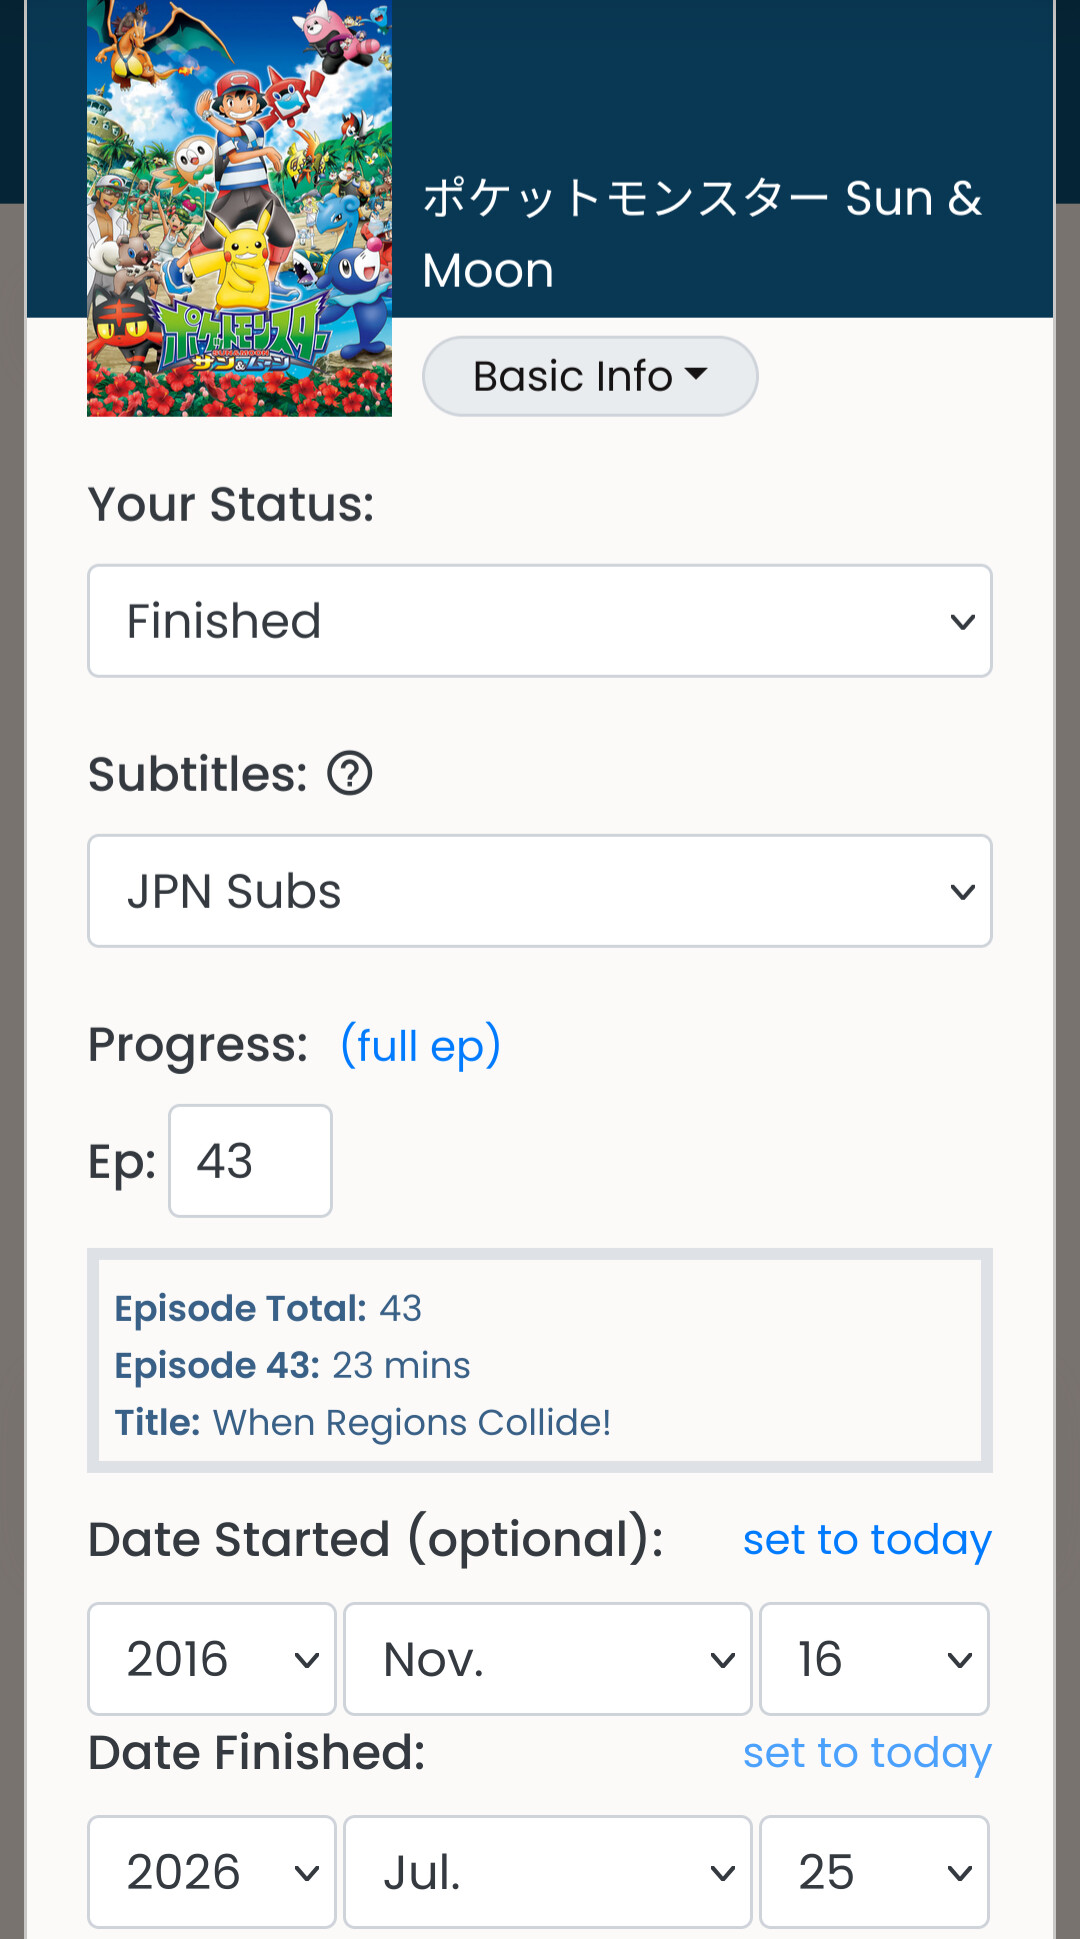Set Date Started to today
1080x1939 pixels.
click(867, 1539)
